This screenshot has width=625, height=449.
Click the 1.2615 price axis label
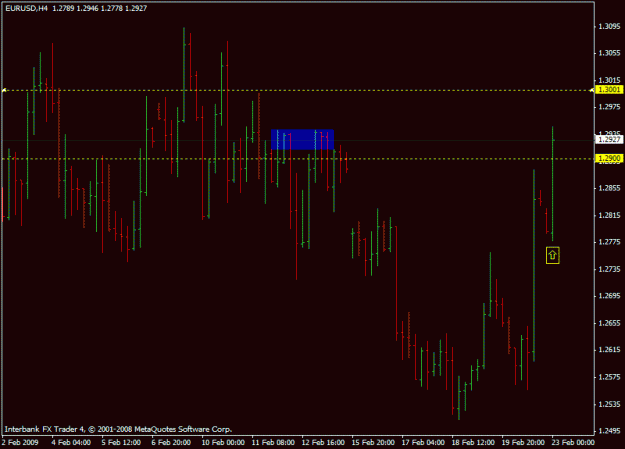609,350
